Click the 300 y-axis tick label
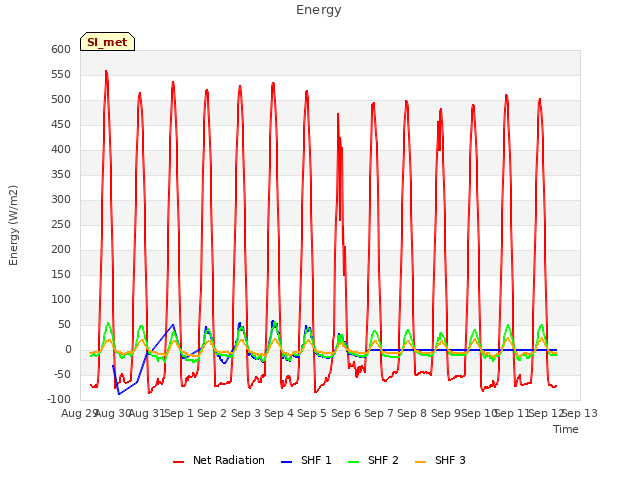This screenshot has width=640, height=480. [61, 200]
